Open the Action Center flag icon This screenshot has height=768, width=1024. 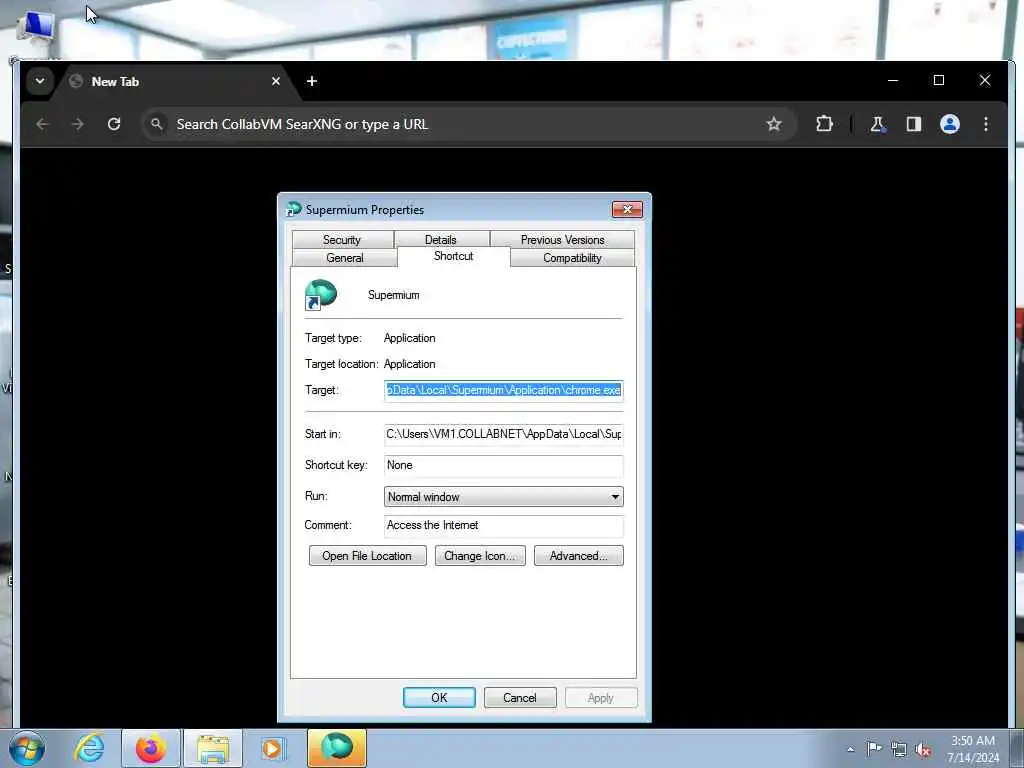[x=874, y=748]
